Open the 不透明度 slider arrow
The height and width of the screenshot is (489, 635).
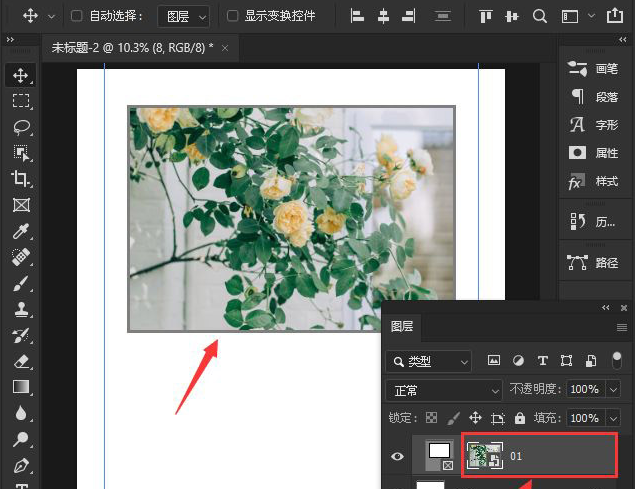click(x=613, y=390)
